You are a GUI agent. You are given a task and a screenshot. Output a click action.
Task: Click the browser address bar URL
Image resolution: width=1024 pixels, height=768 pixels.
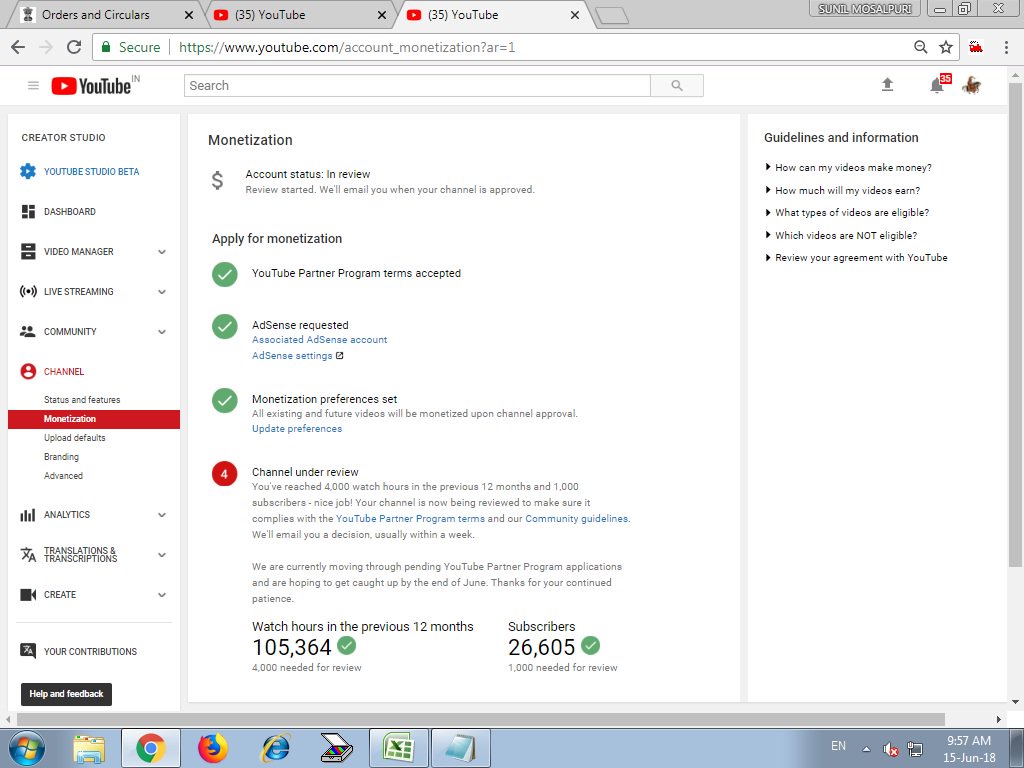click(347, 47)
